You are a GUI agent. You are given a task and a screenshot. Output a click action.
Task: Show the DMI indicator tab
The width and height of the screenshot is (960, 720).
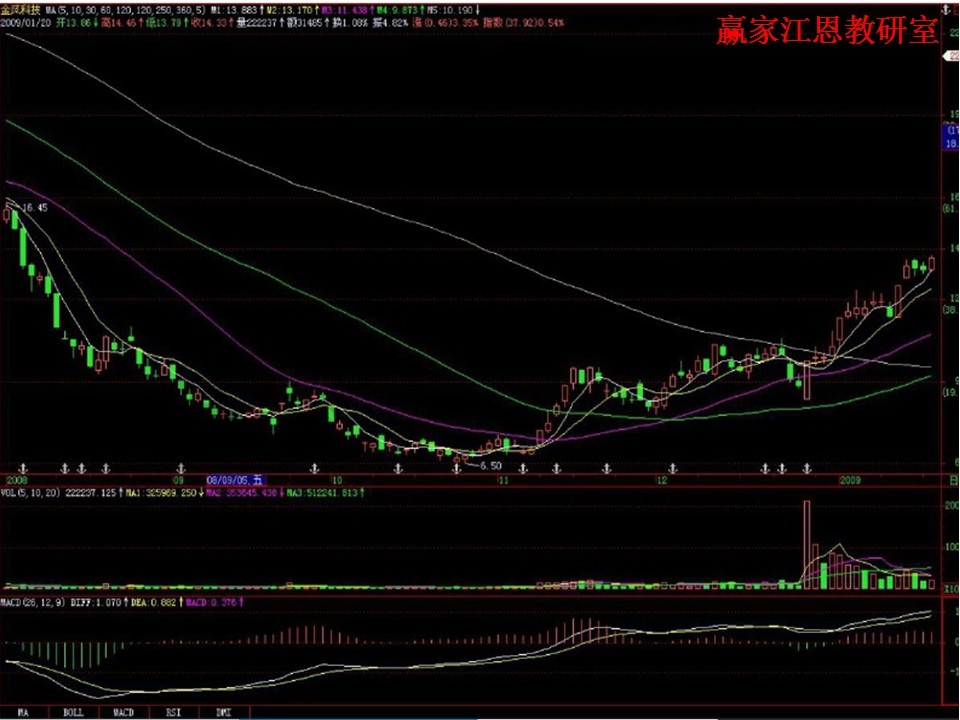tap(224, 712)
